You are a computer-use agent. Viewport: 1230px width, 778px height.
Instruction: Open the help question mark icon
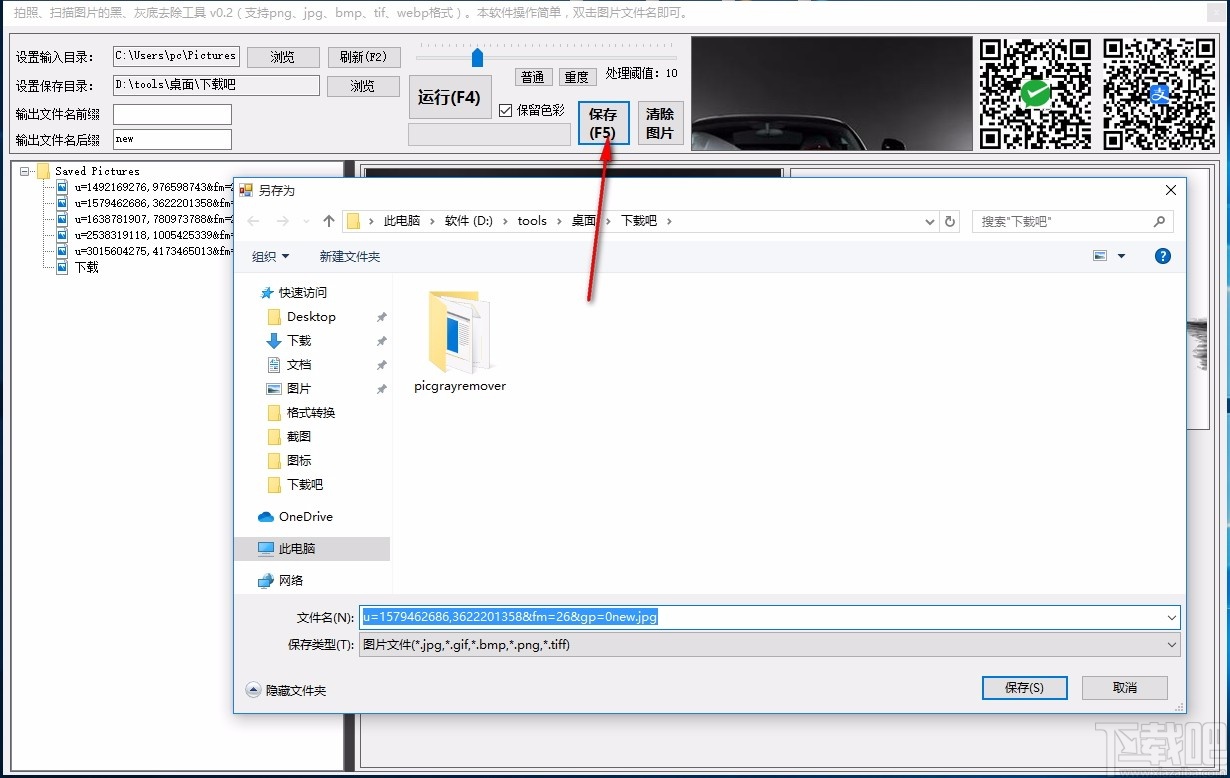click(1162, 256)
